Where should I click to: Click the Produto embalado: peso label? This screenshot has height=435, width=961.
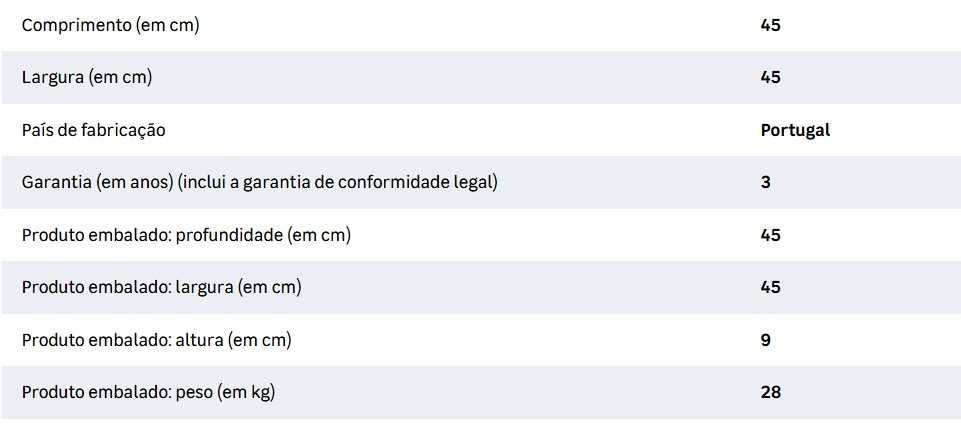[147, 393]
